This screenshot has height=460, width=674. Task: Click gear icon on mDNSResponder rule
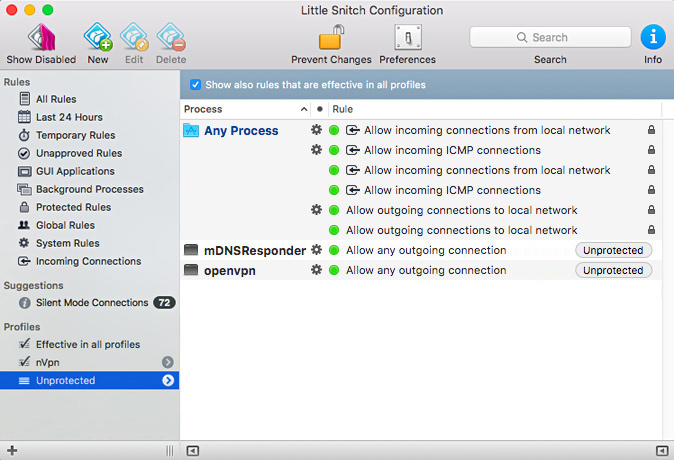(x=316, y=250)
